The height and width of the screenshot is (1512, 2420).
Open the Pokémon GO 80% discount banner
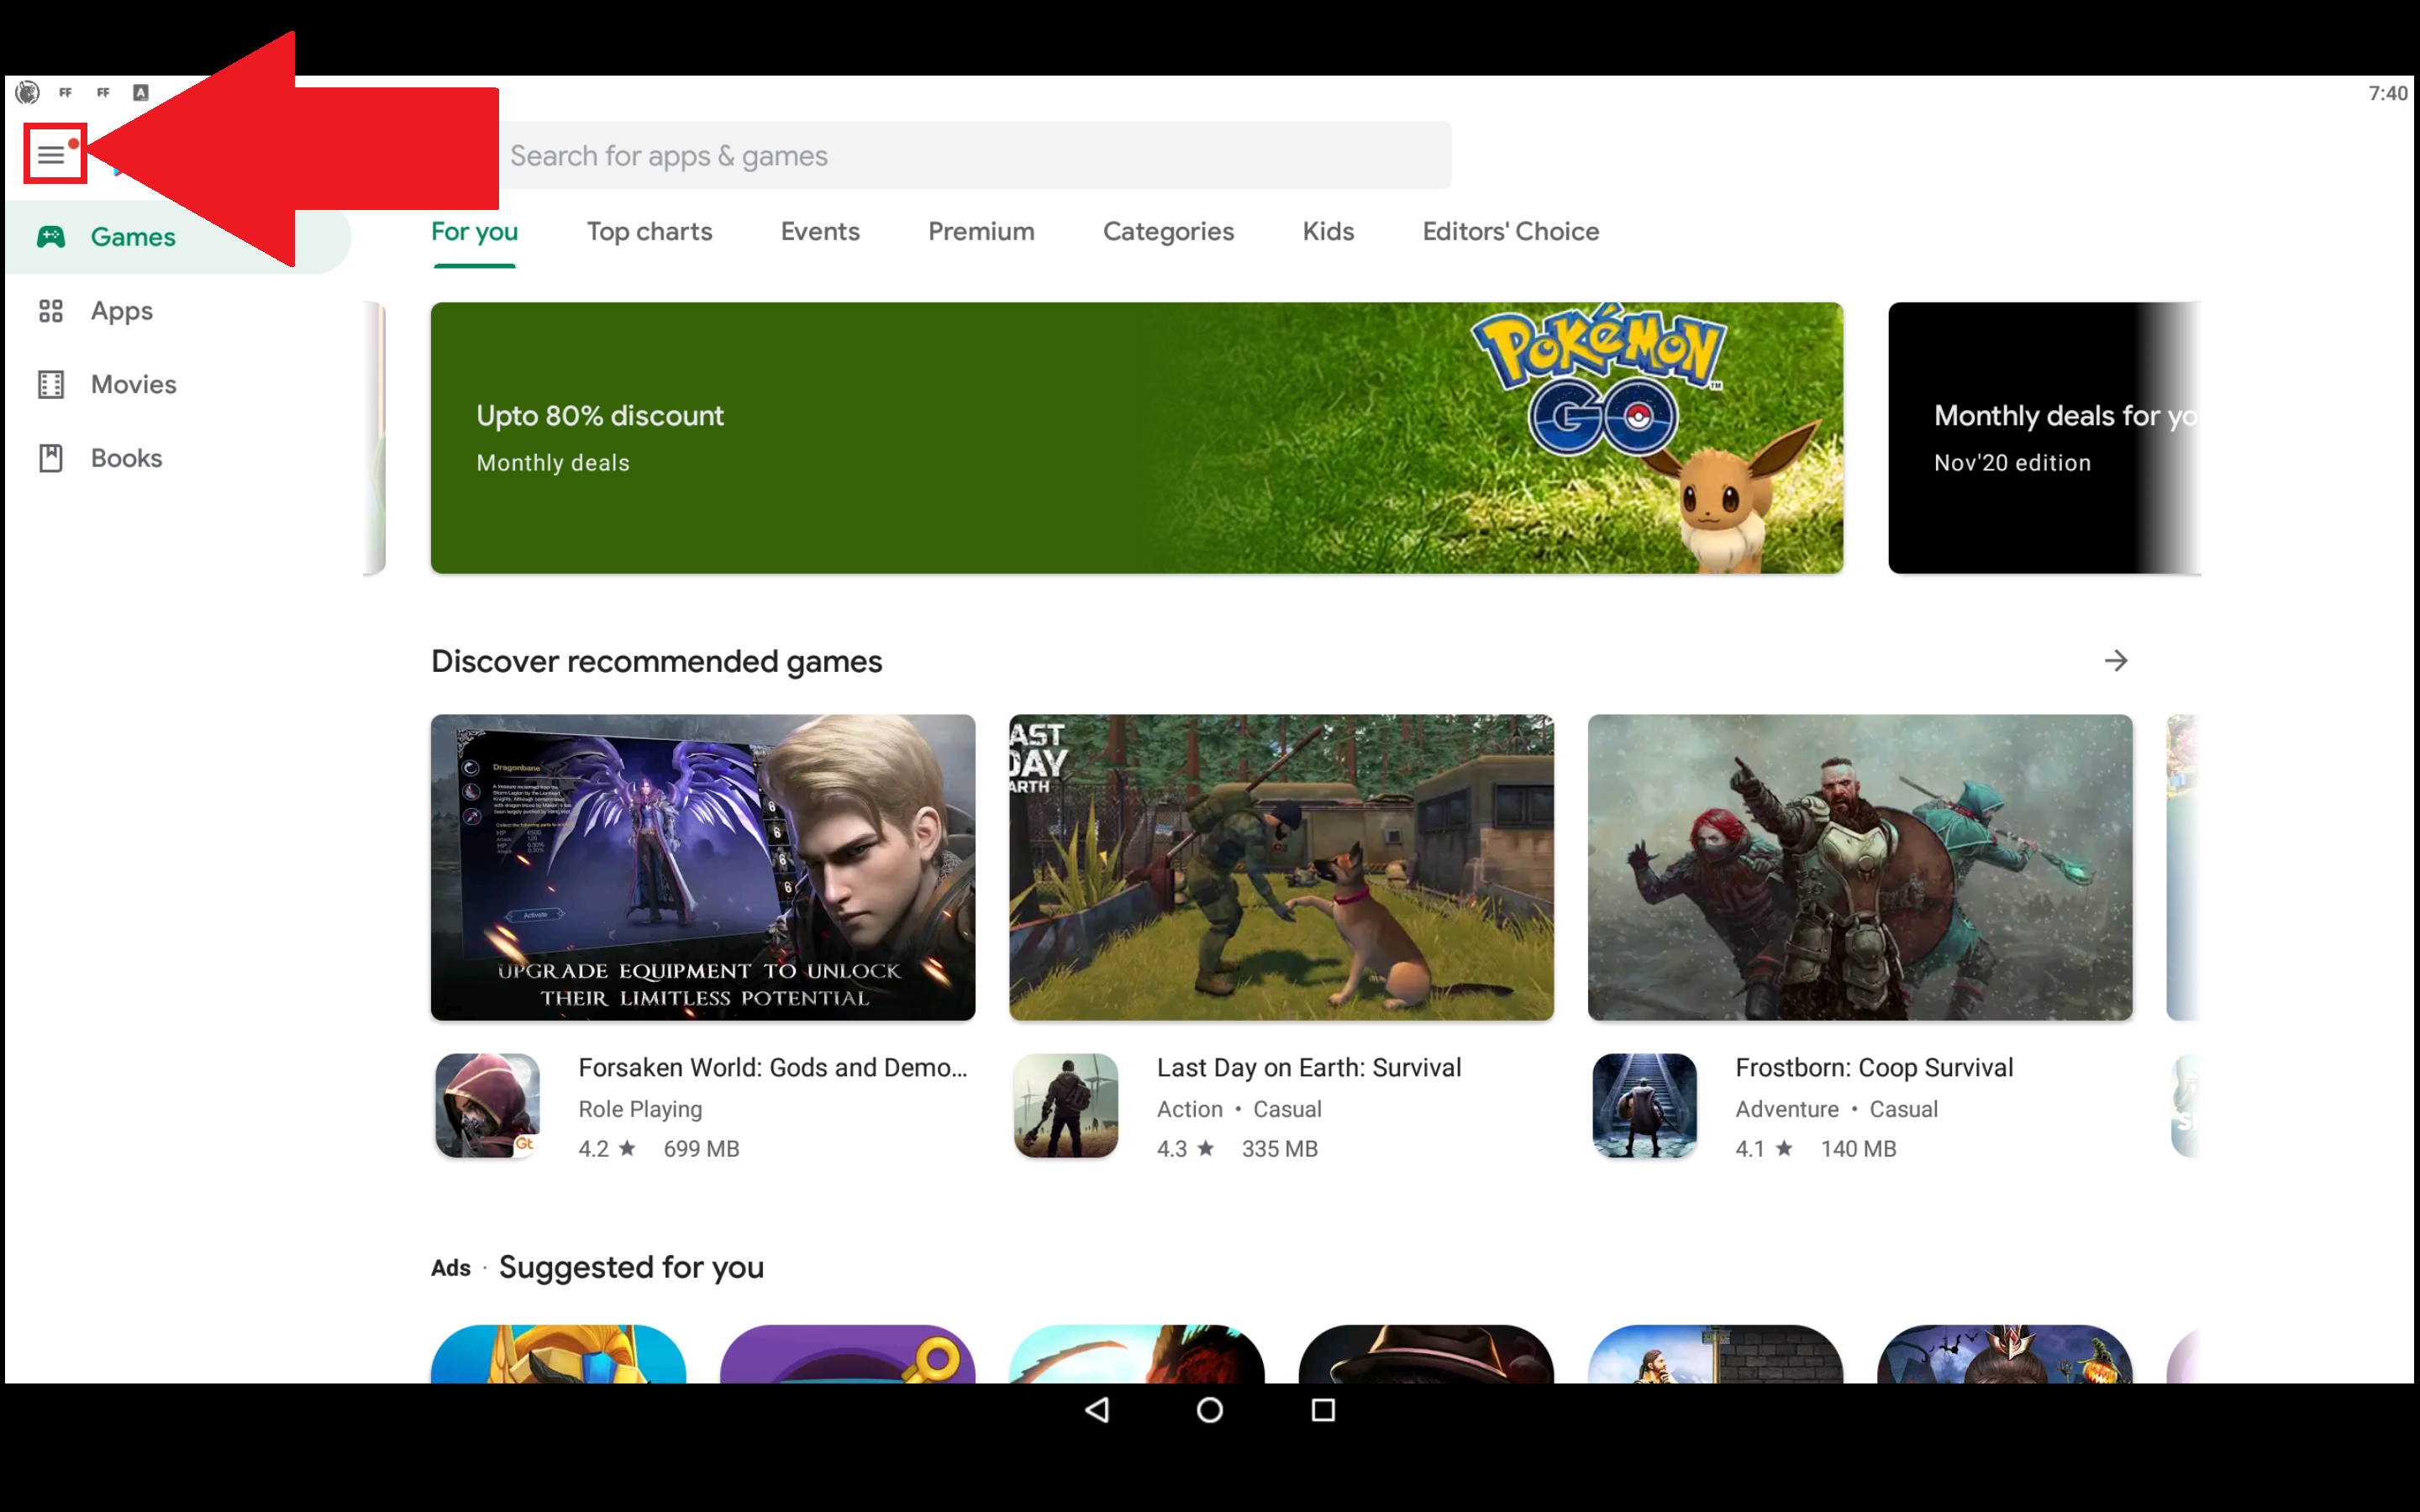click(x=1137, y=438)
